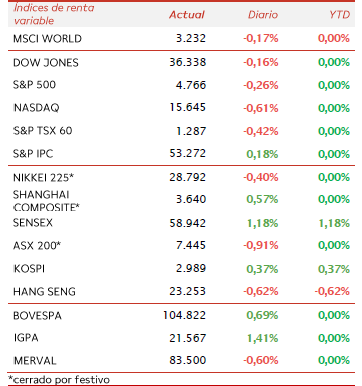
Task: Select the S&P 500 actual value 4.766
Action: 191,85
